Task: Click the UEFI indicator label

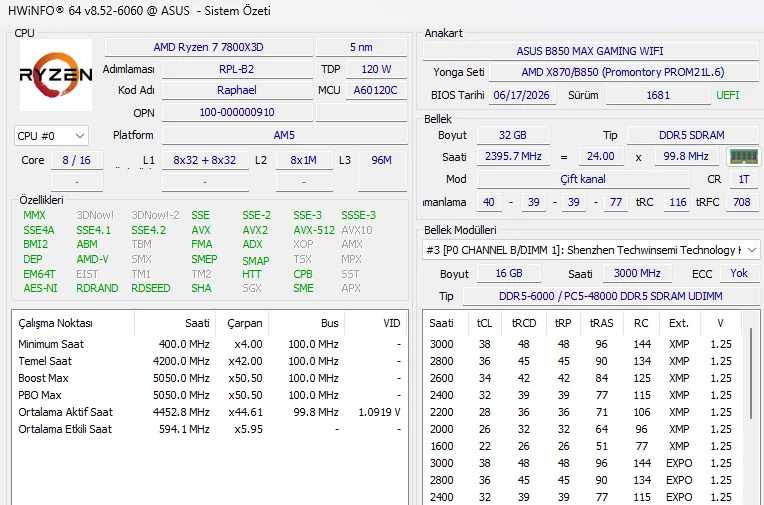Action: pyautogui.click(x=727, y=95)
